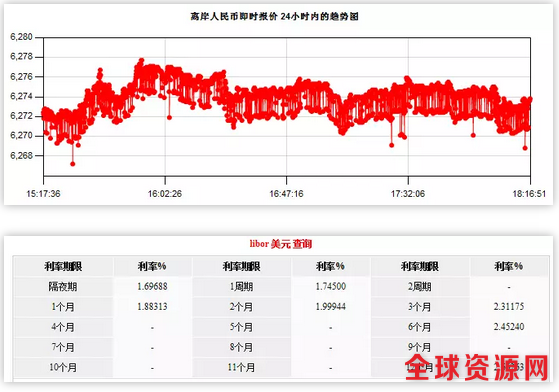Select the 1.69688 rate value

152,287
